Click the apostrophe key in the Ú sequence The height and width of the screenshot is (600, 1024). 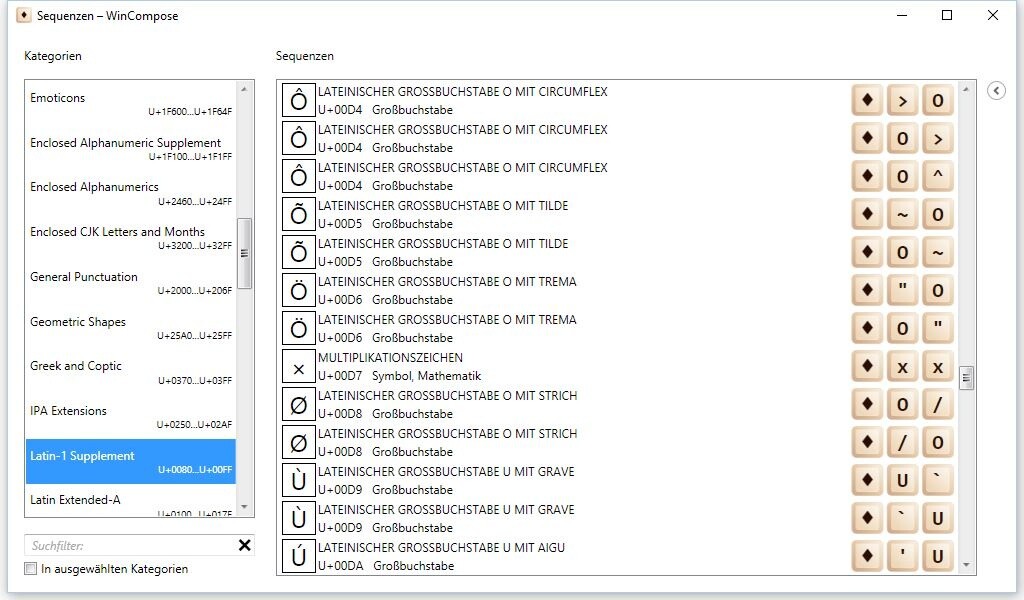[903, 556]
